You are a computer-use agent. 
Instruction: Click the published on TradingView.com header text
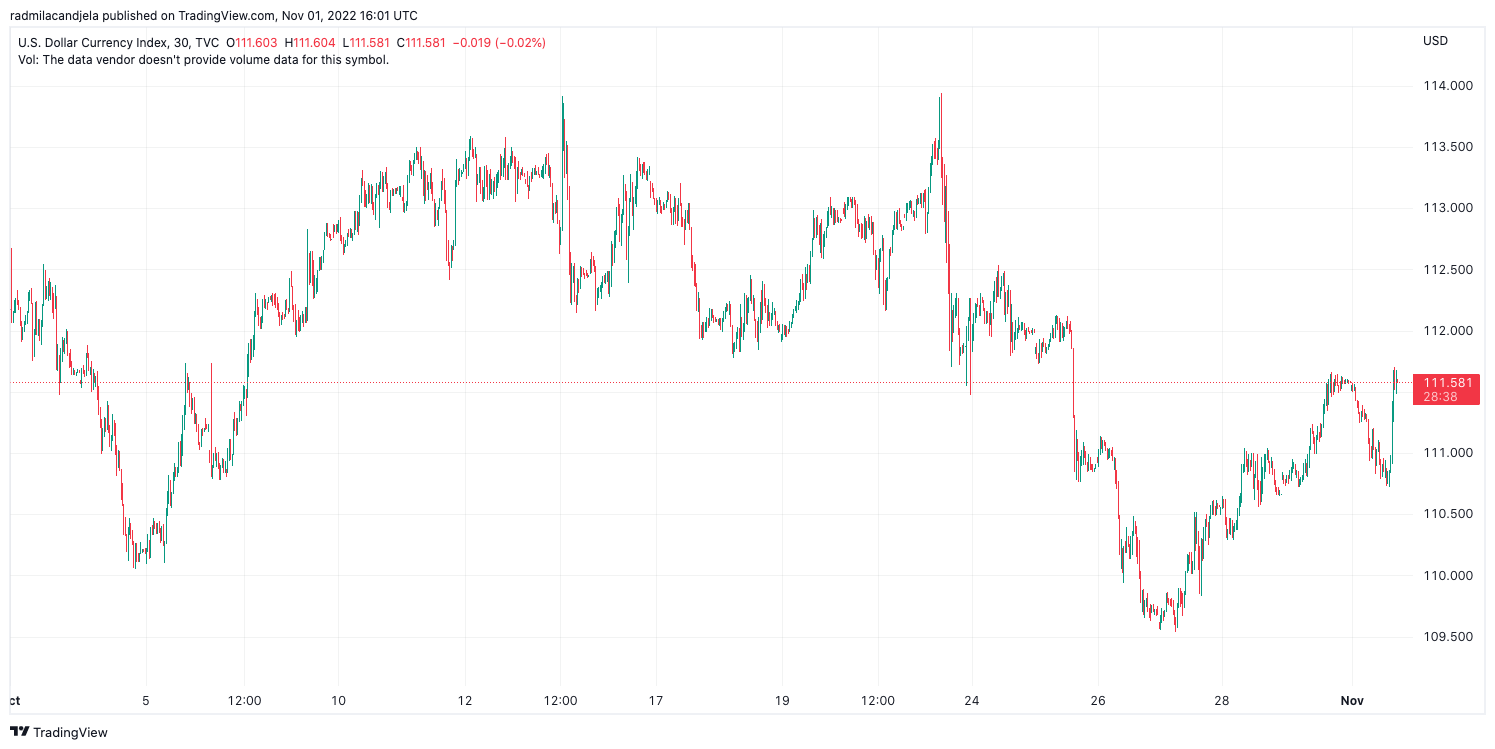214,16
